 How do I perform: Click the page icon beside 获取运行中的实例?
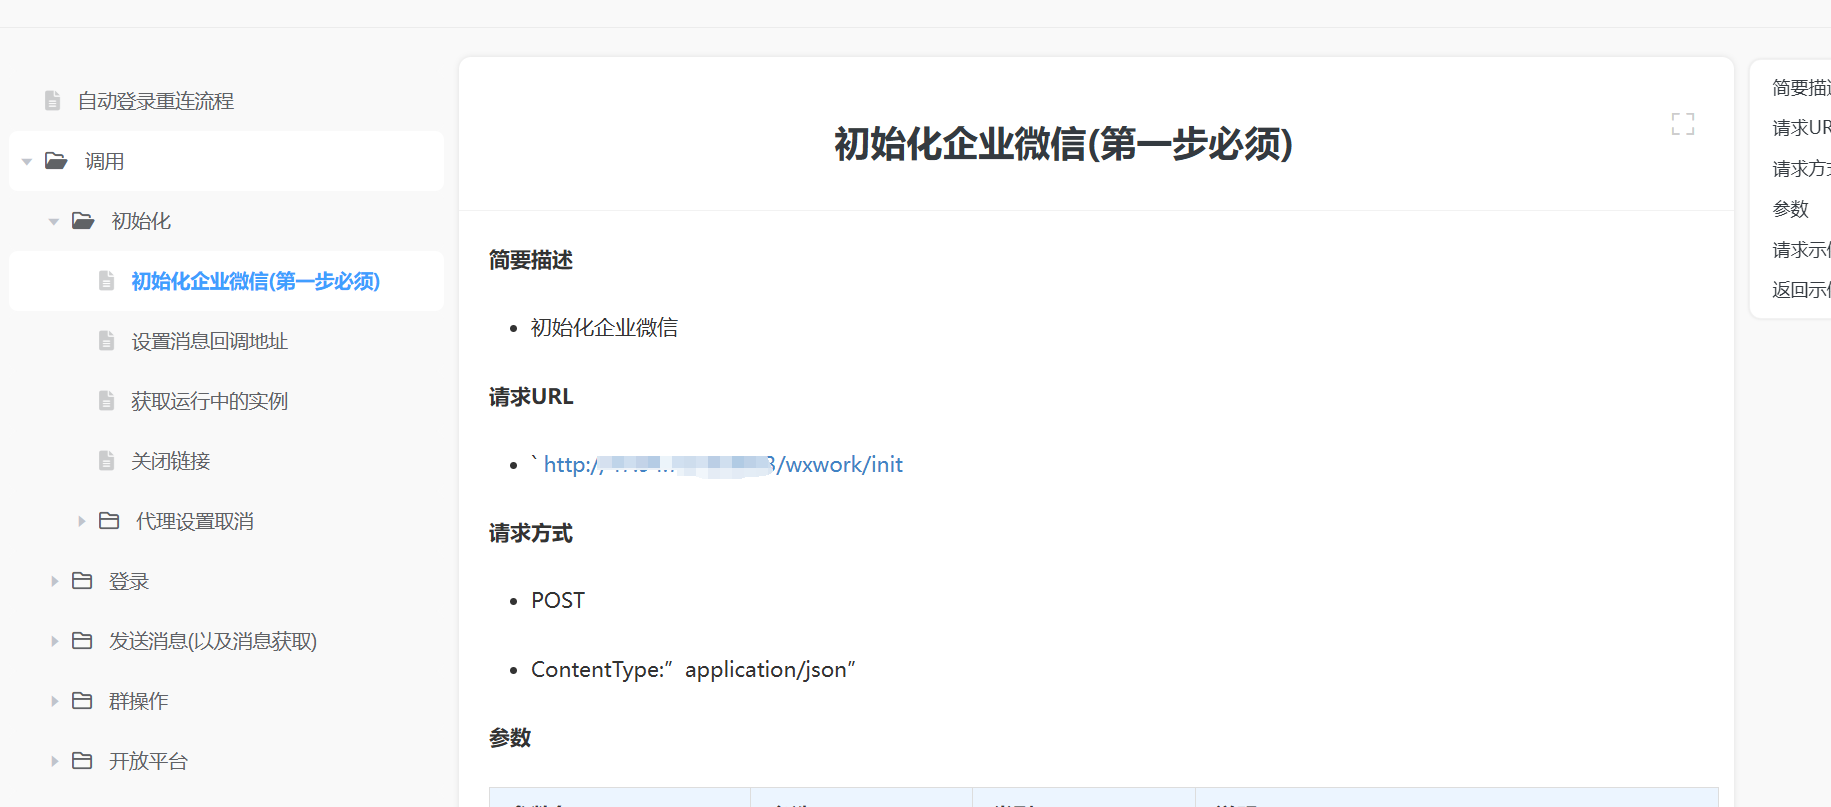tap(106, 400)
